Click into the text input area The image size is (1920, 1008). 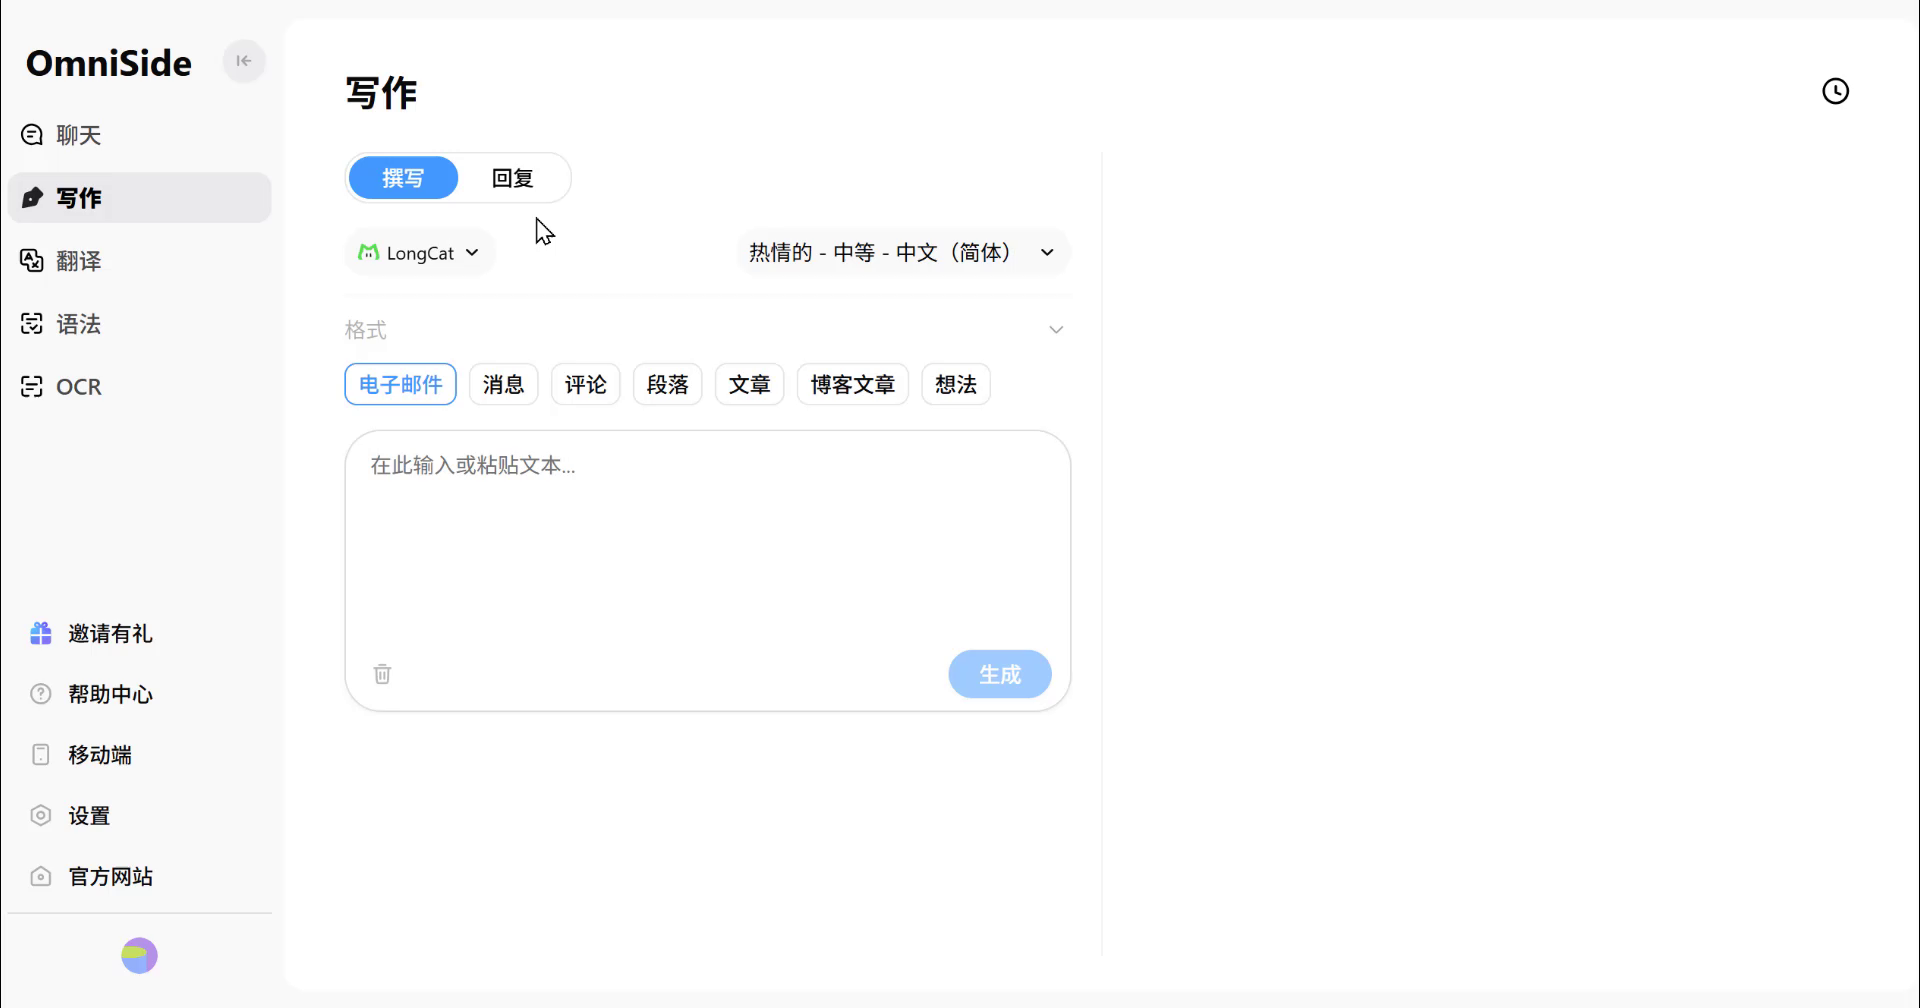[x=707, y=540]
